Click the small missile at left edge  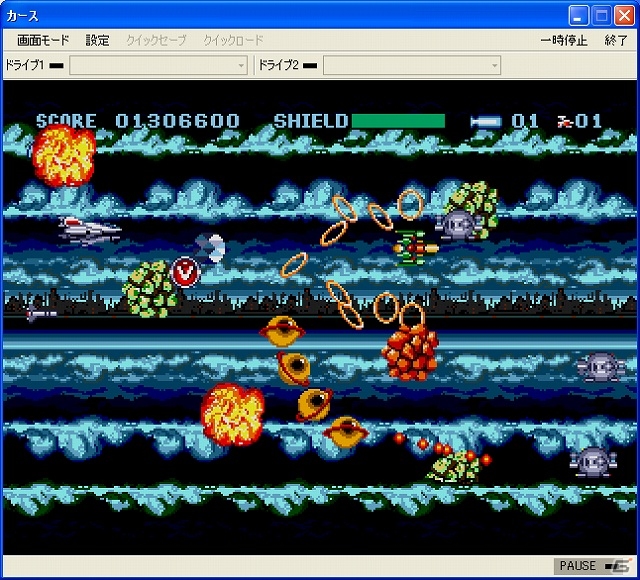click(x=41, y=313)
